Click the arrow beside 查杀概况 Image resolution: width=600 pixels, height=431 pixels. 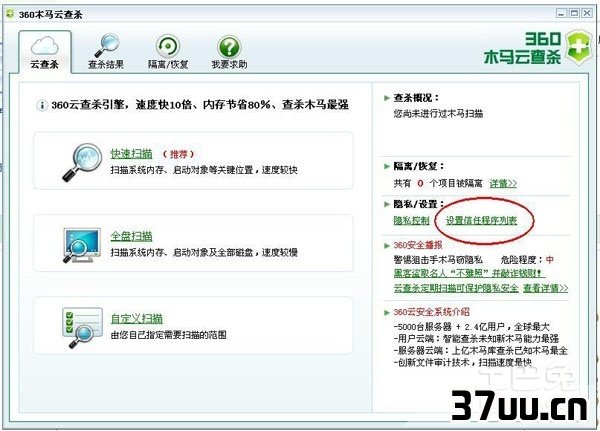tap(386, 98)
